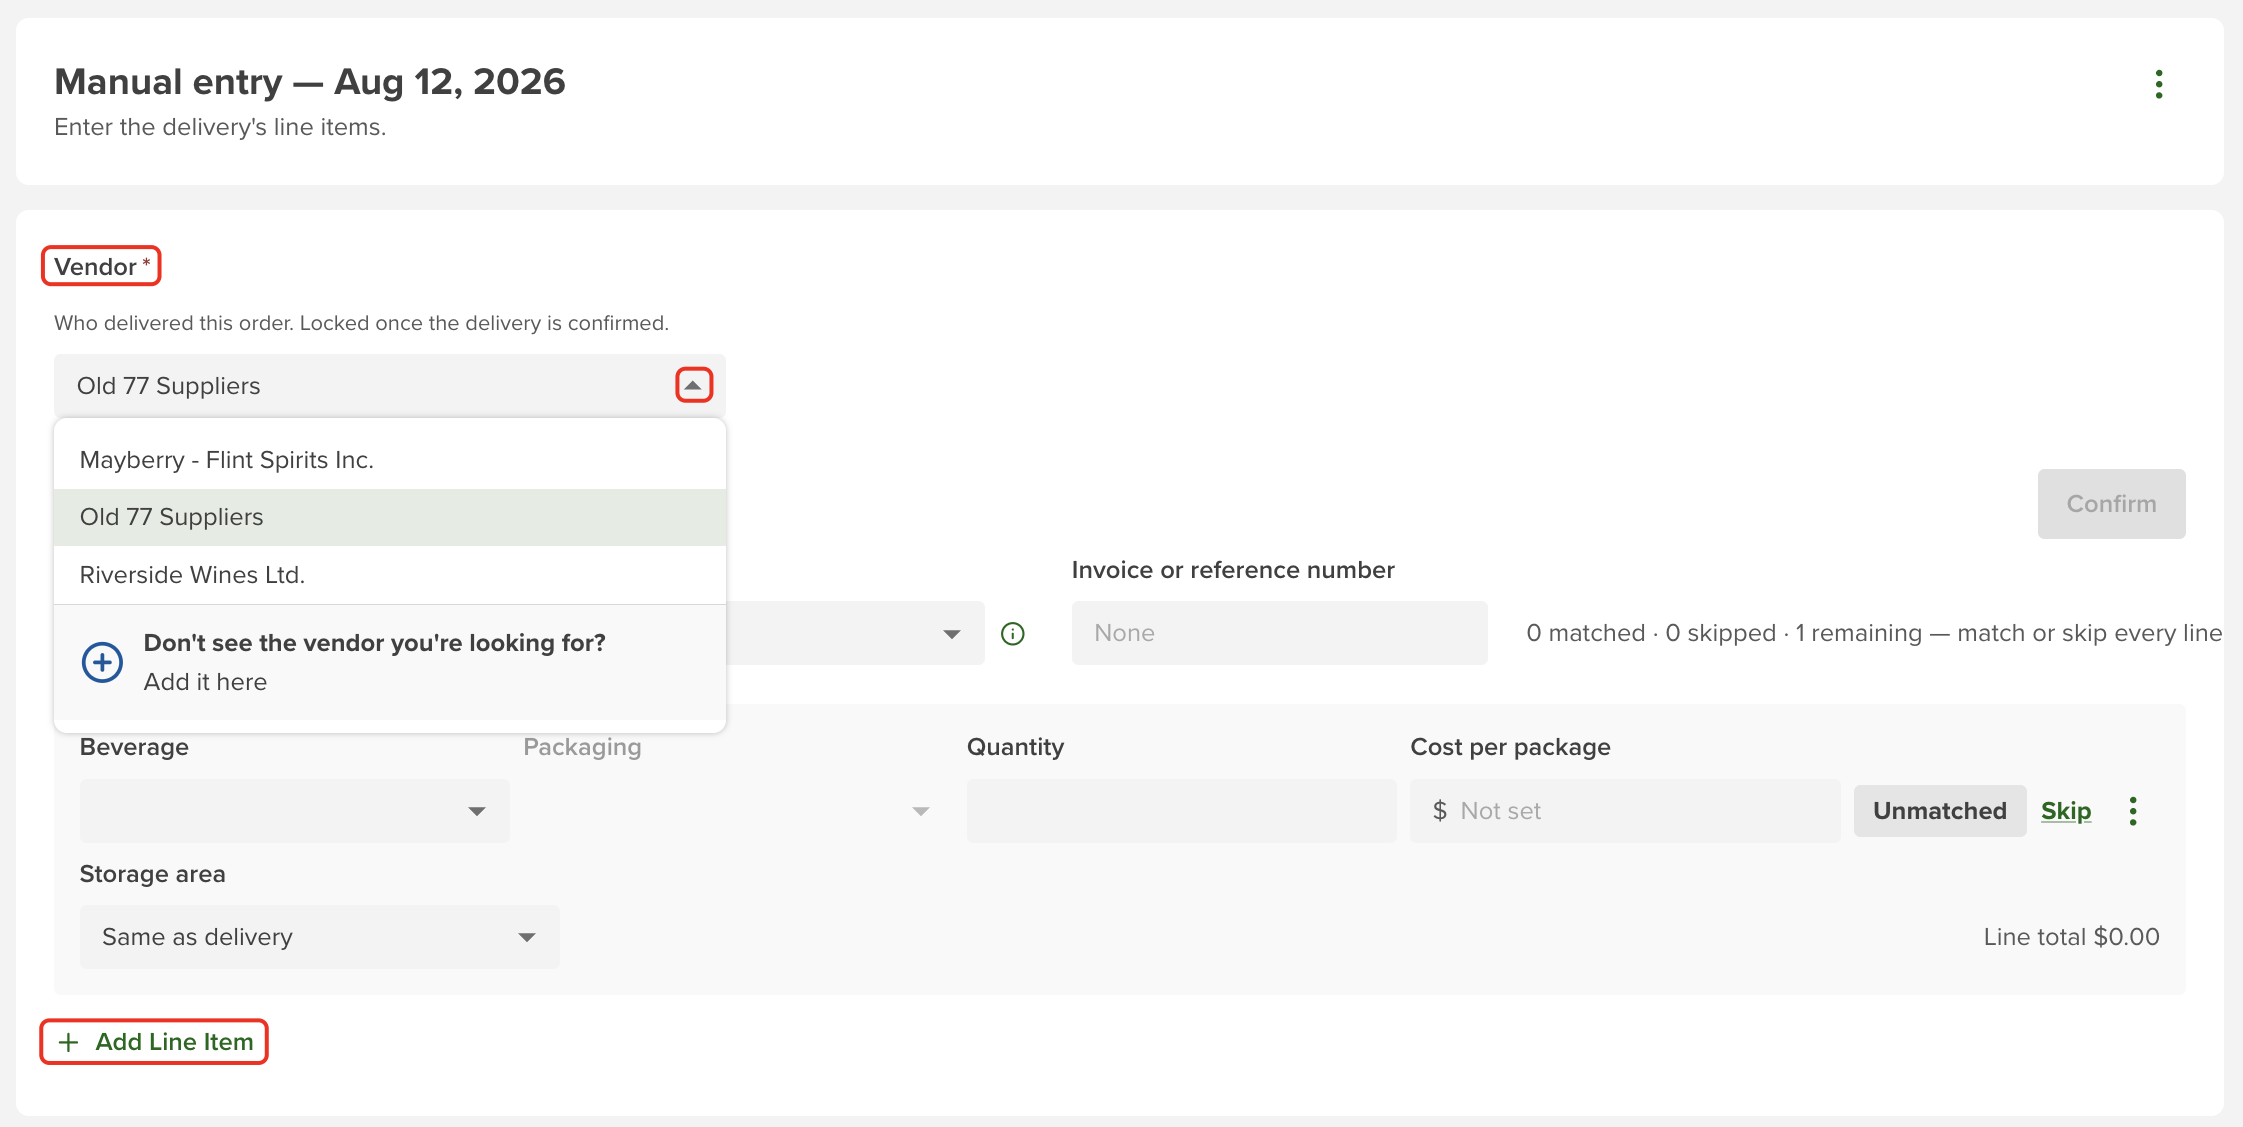
Task: Skip this line item
Action: (x=2066, y=811)
